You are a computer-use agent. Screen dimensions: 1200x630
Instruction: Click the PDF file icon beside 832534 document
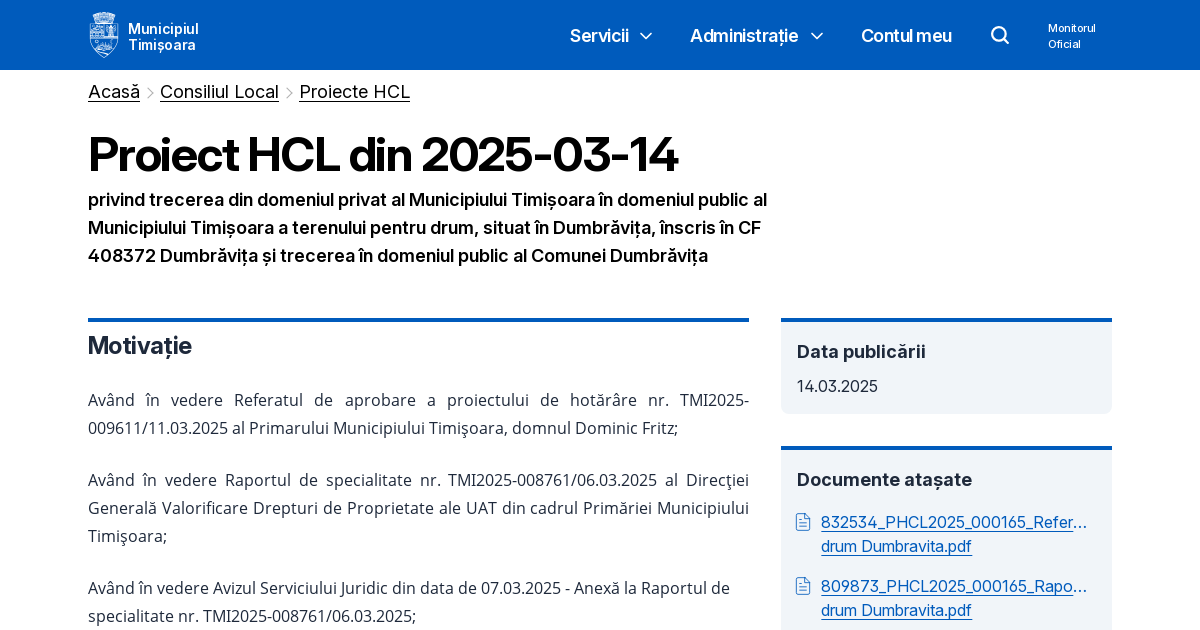point(803,521)
